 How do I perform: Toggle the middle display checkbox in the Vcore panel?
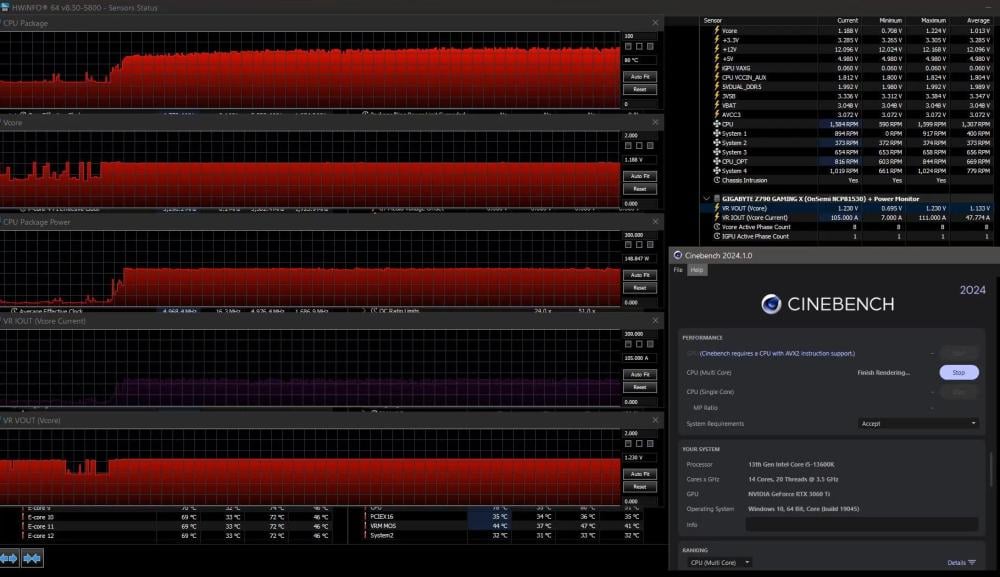(x=639, y=145)
